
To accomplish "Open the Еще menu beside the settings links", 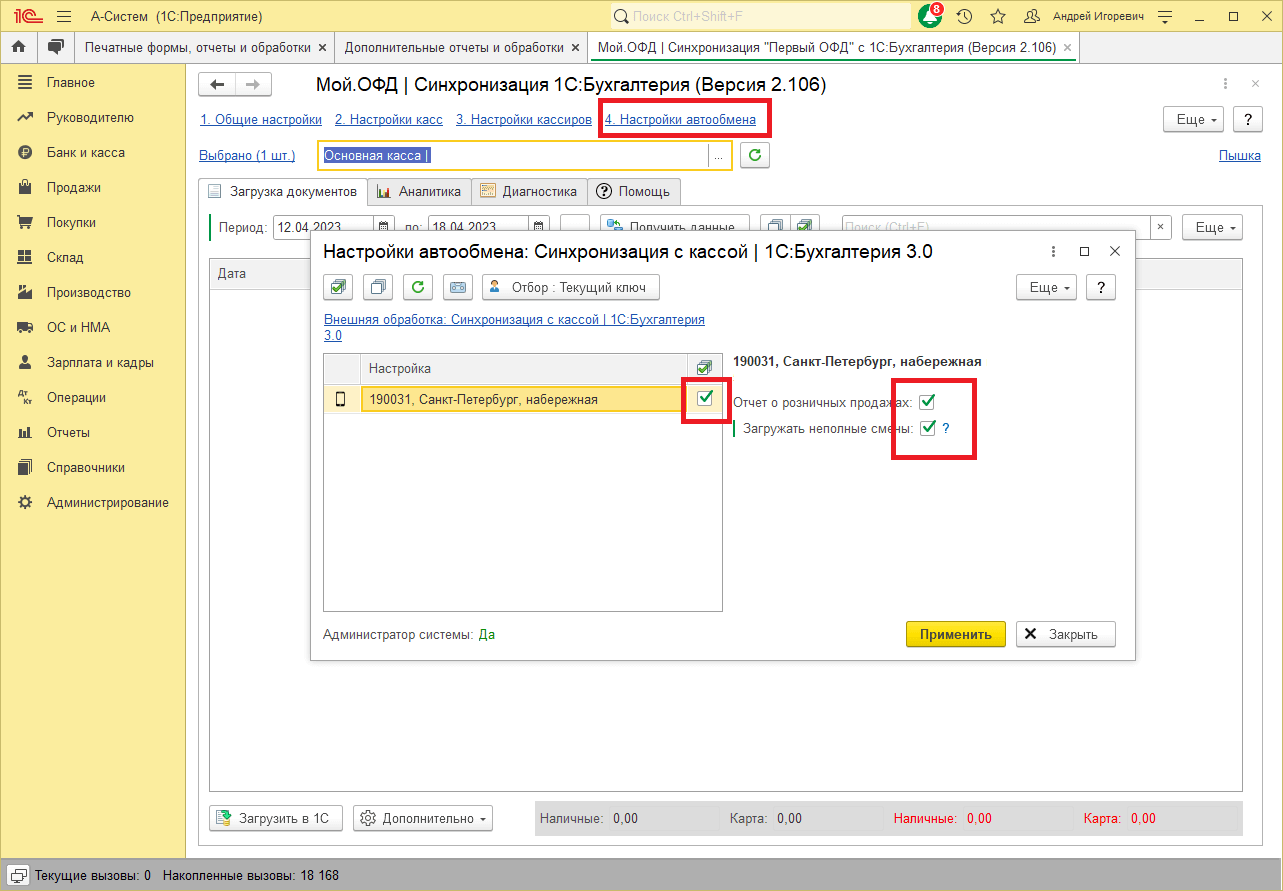I will click(x=1194, y=119).
